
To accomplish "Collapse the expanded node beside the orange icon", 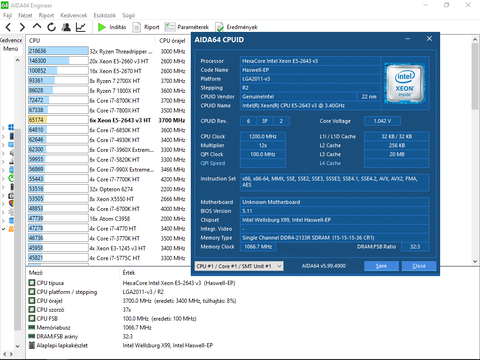I will pos(3,229).
